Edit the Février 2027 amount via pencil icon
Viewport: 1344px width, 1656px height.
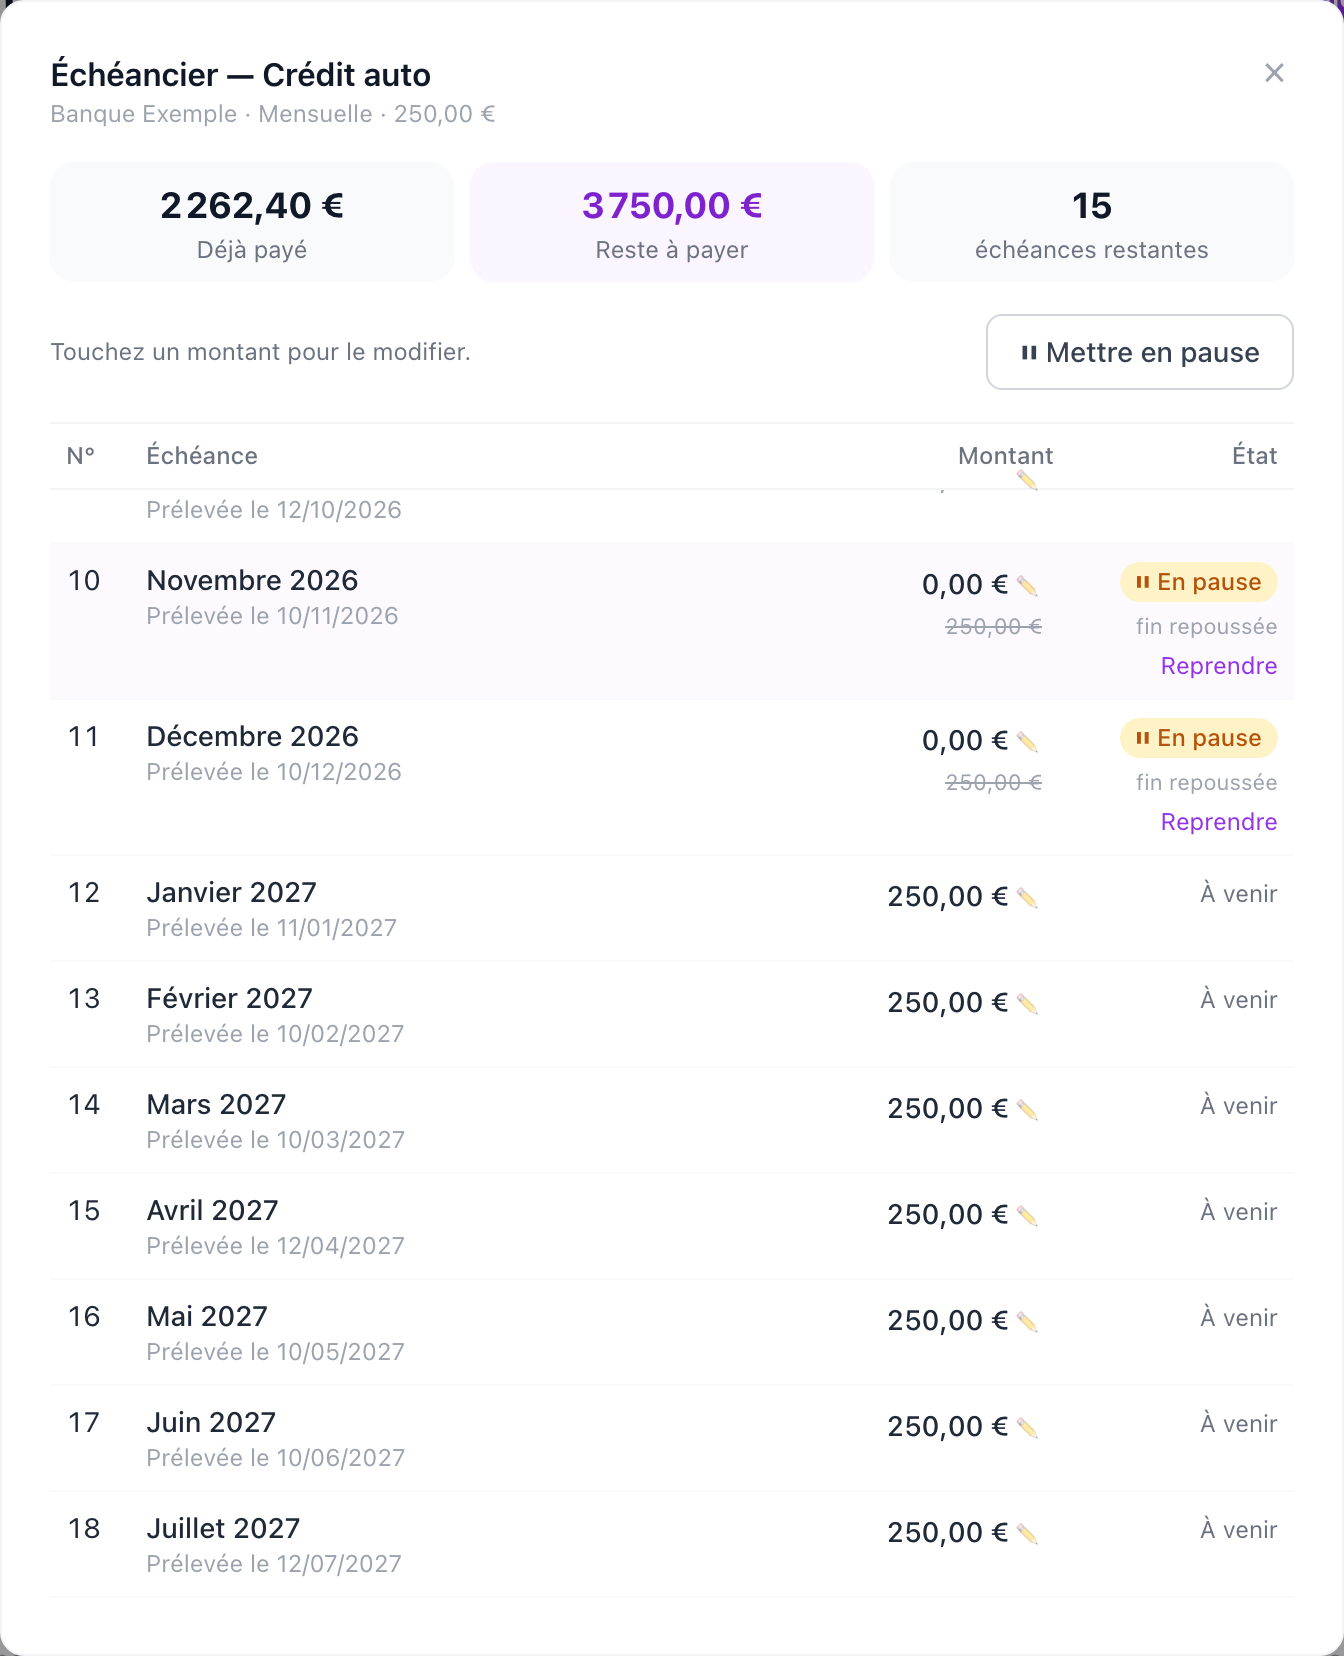tap(1027, 1004)
